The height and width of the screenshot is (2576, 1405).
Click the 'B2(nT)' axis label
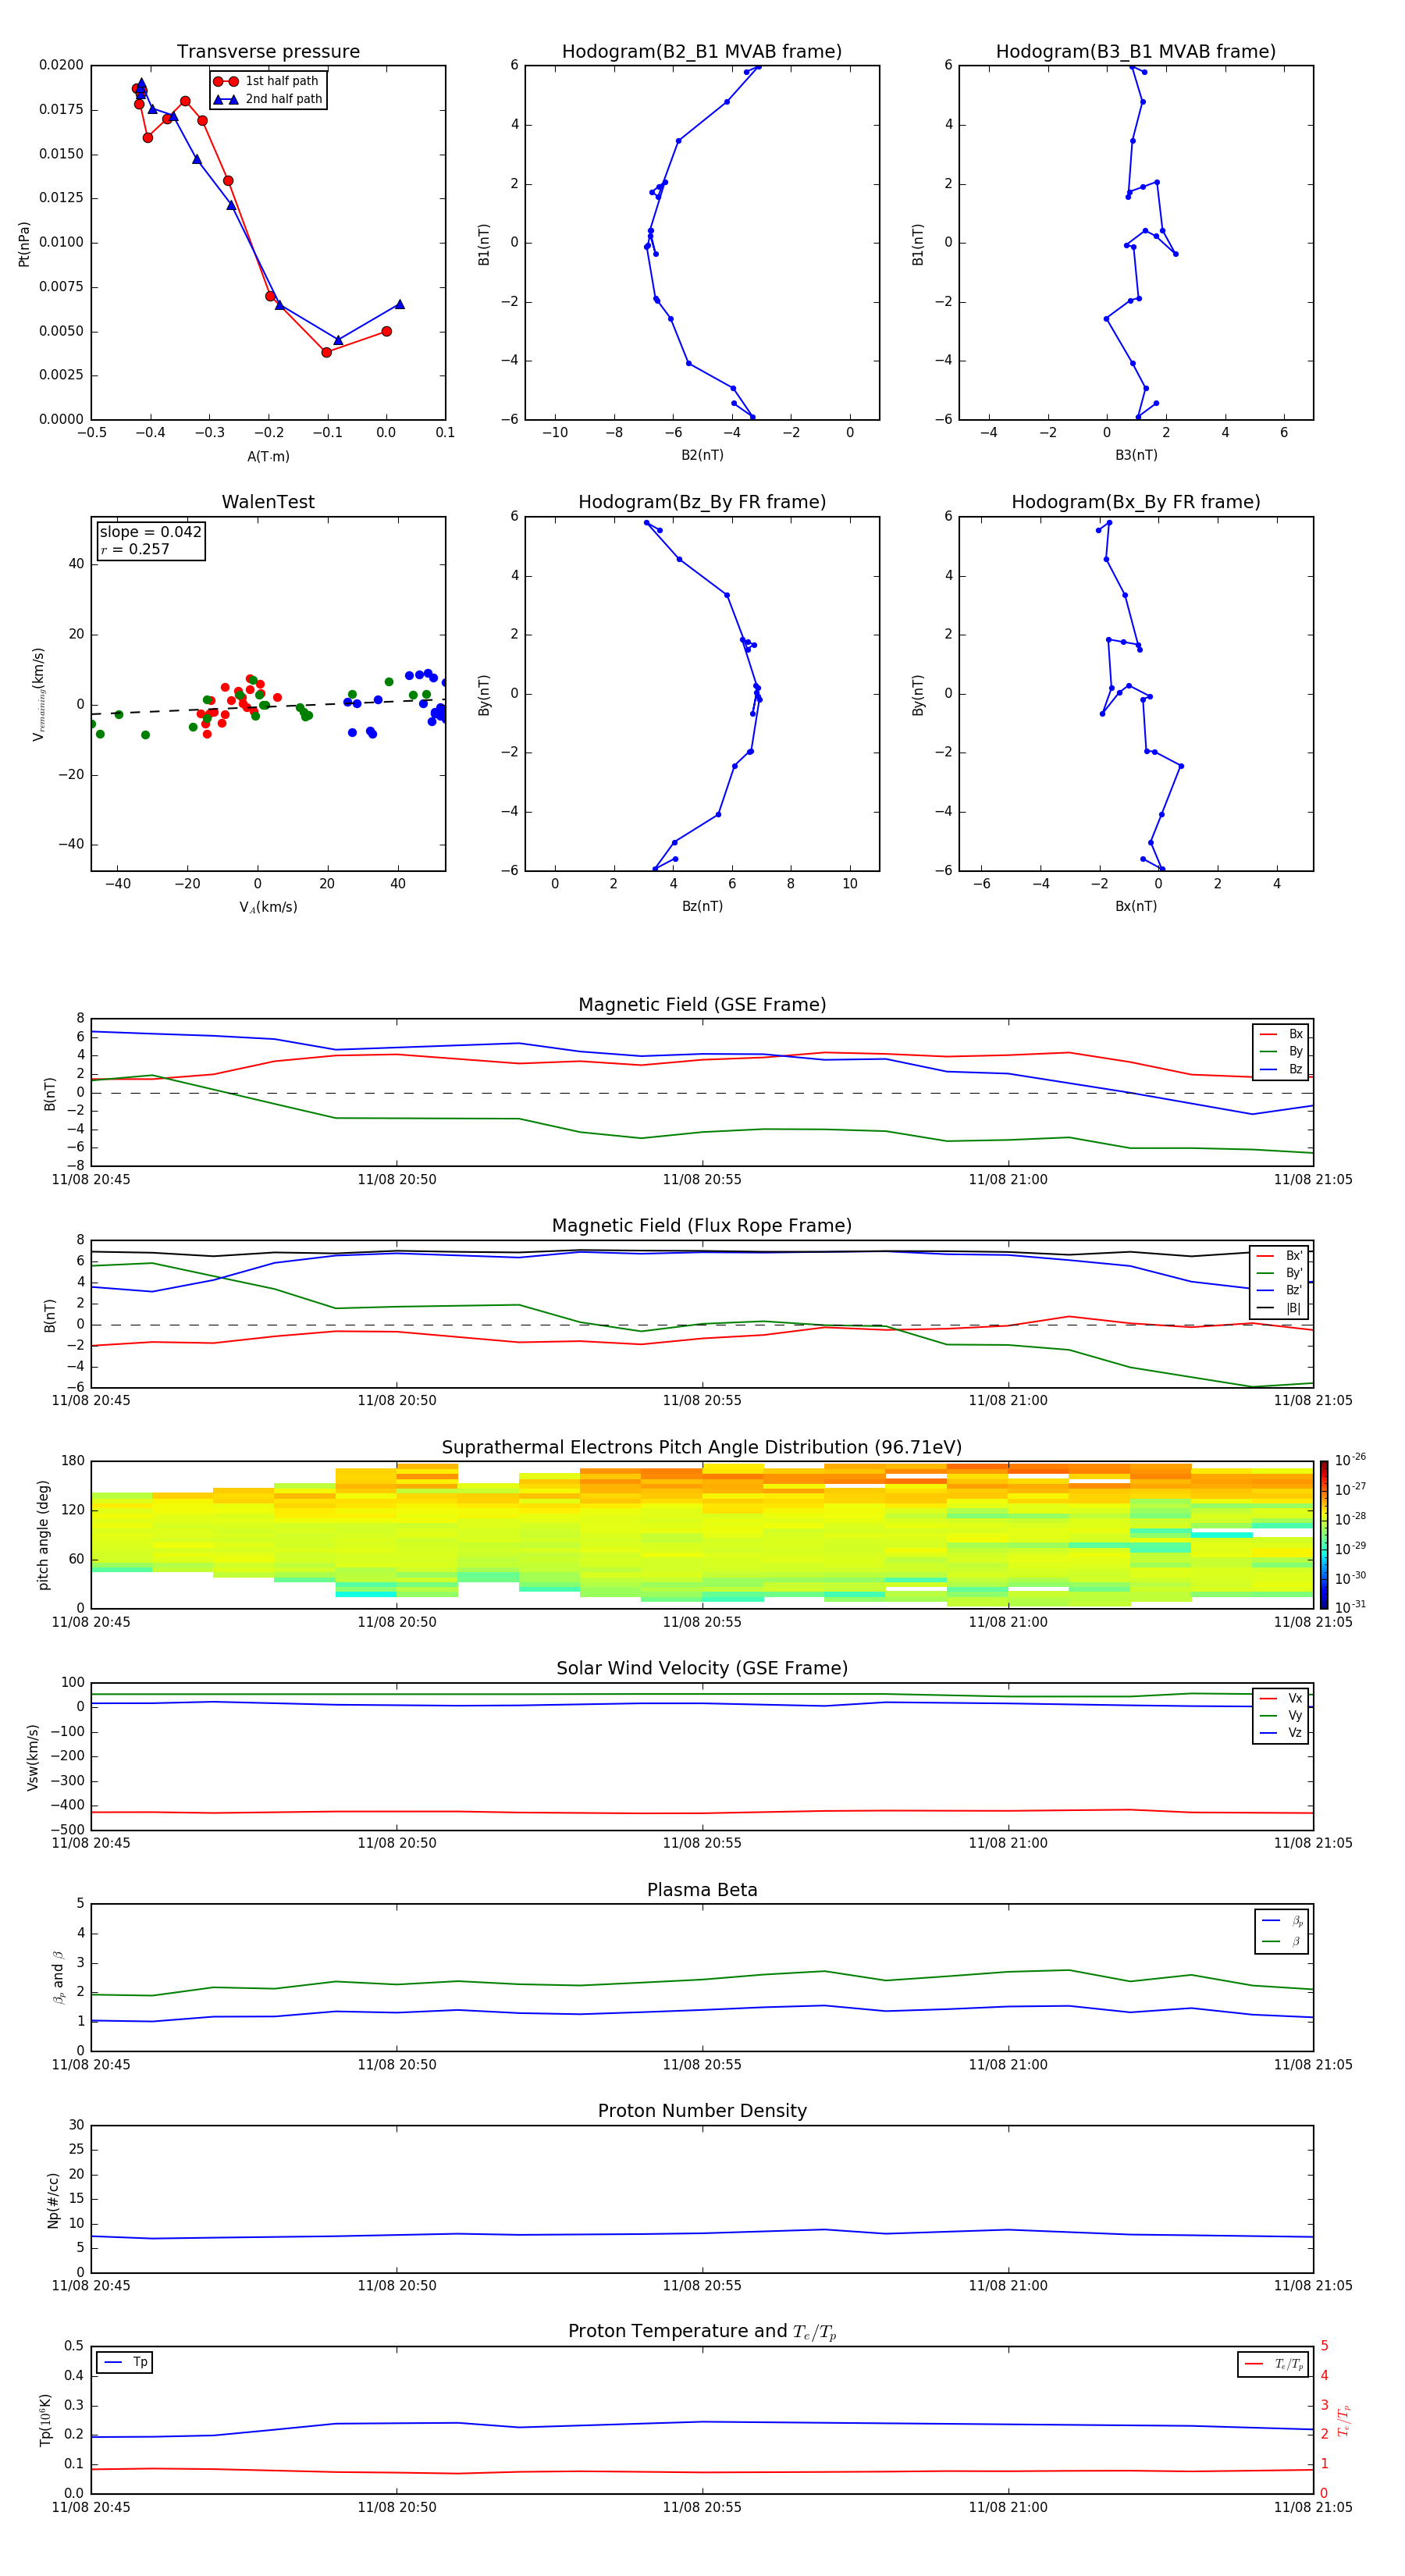pyautogui.click(x=702, y=455)
